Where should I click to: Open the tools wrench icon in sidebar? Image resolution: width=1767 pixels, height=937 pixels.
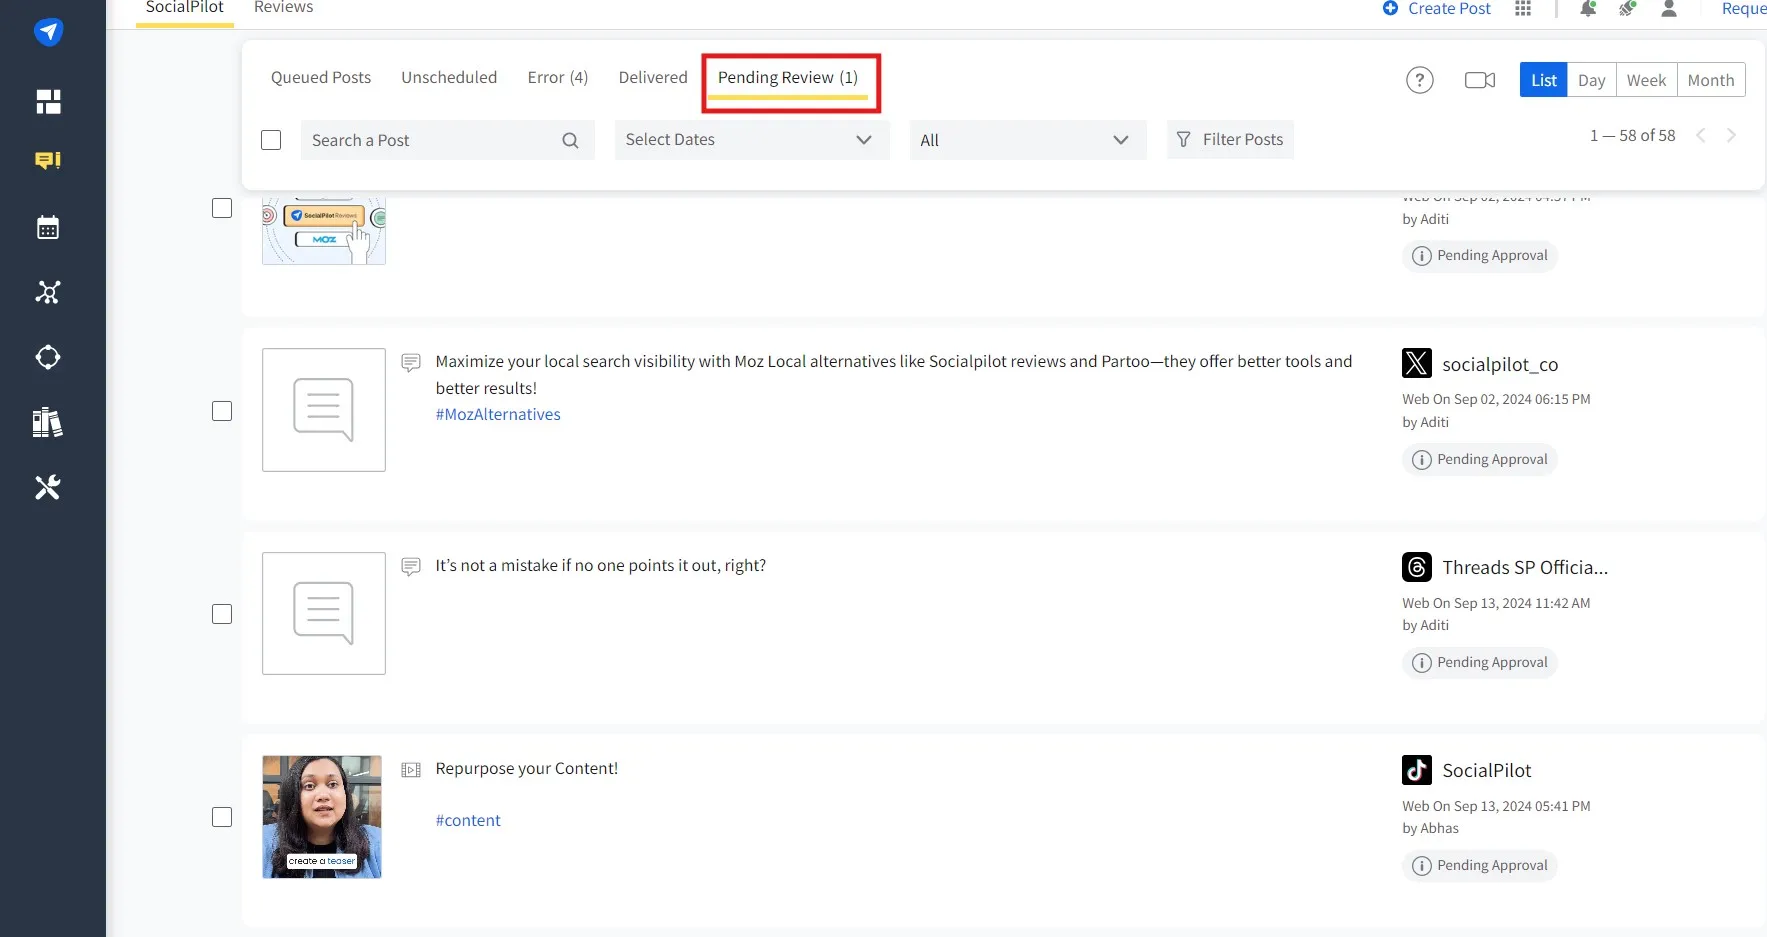tap(48, 487)
